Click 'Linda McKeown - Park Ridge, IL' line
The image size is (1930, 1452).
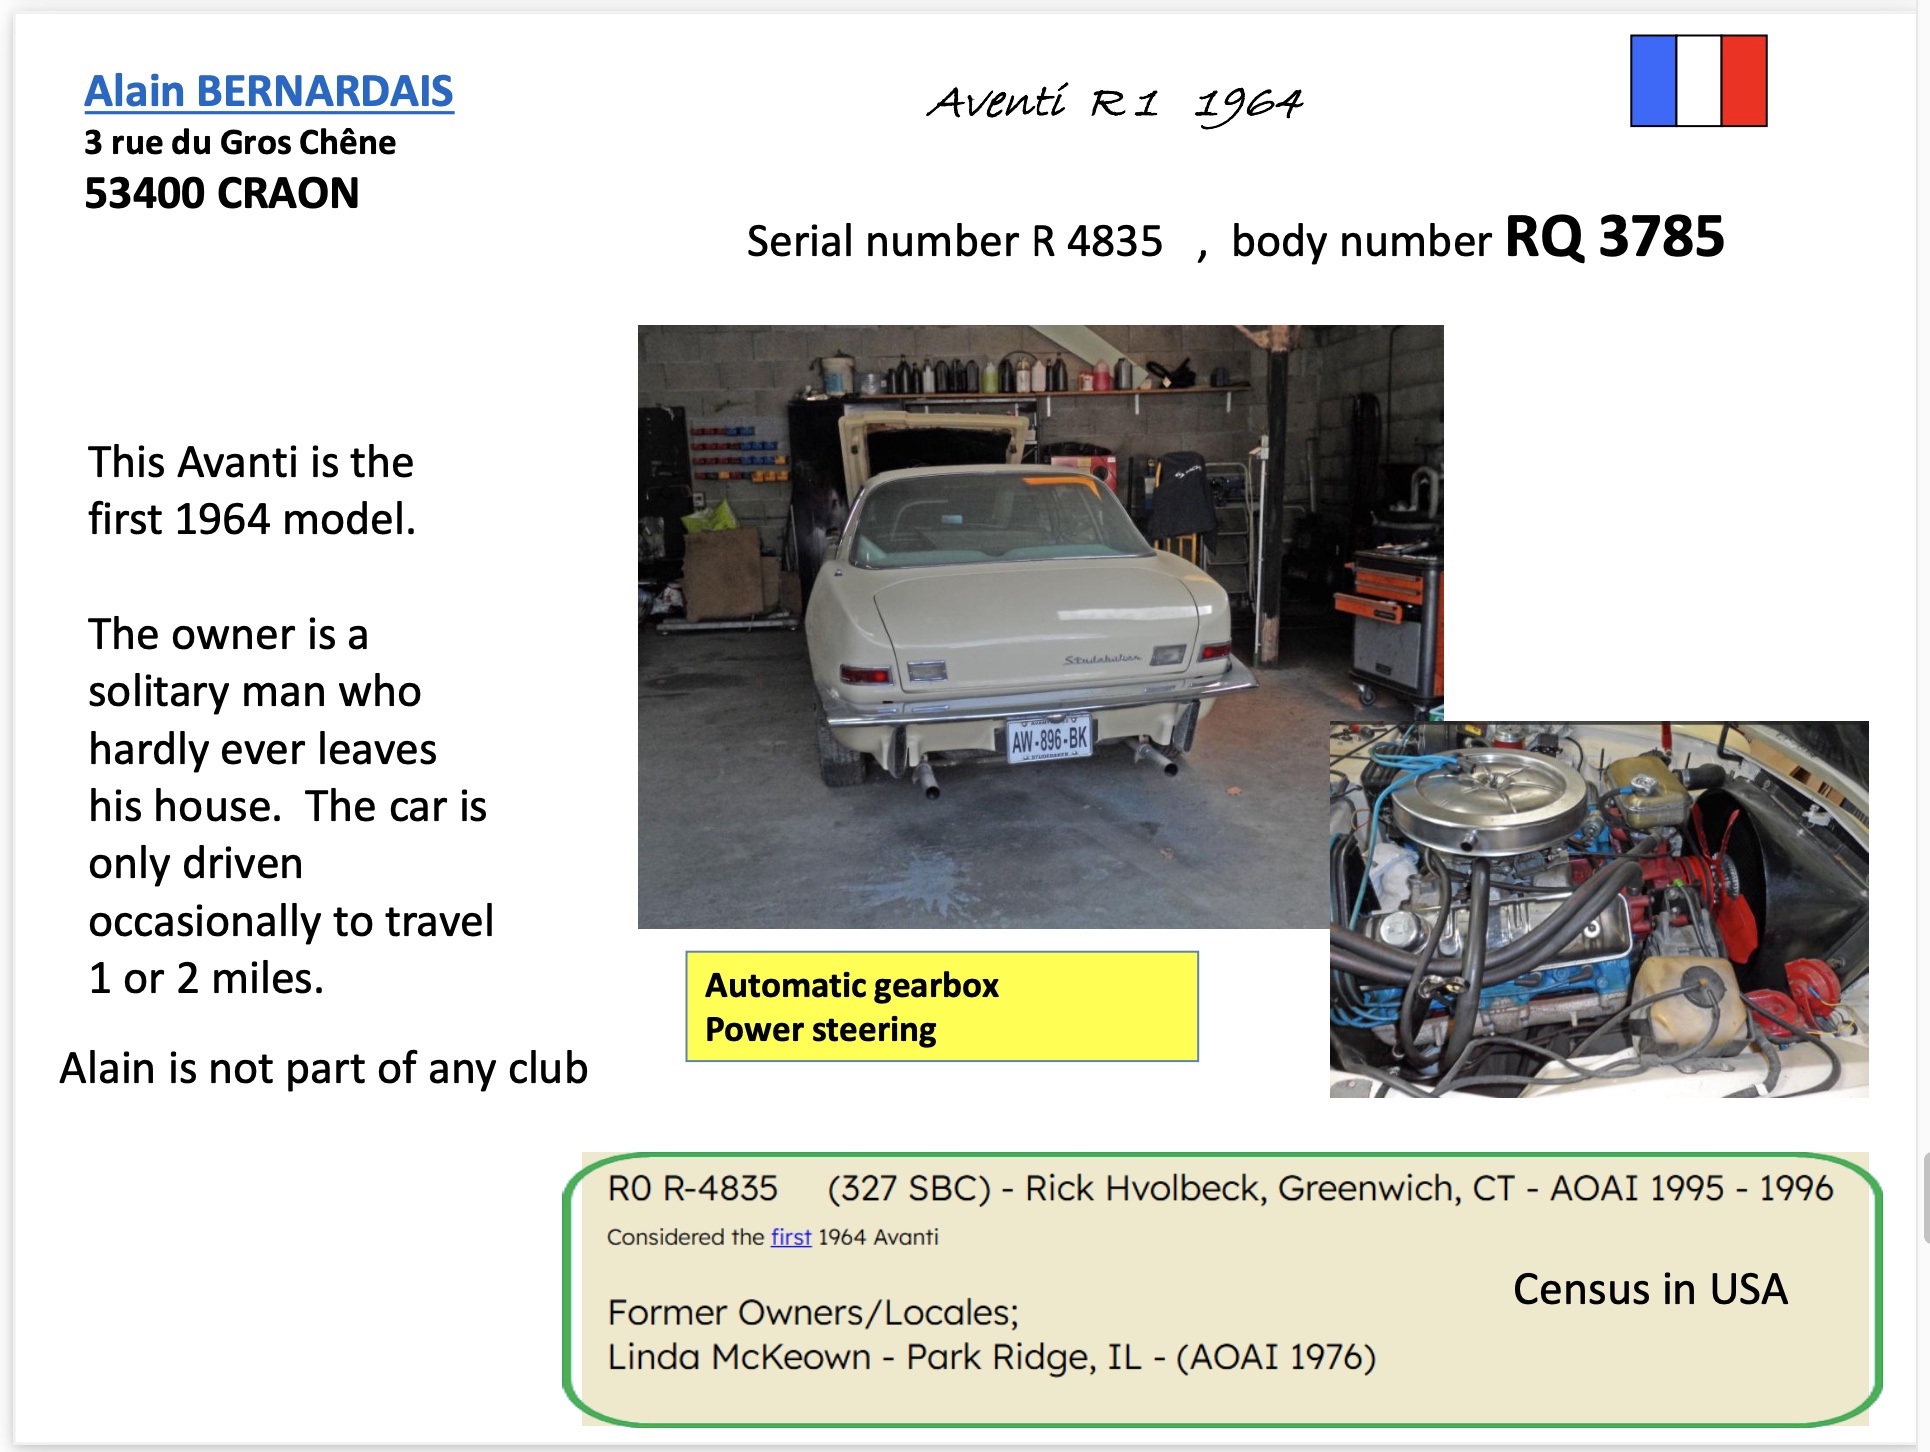(992, 1357)
